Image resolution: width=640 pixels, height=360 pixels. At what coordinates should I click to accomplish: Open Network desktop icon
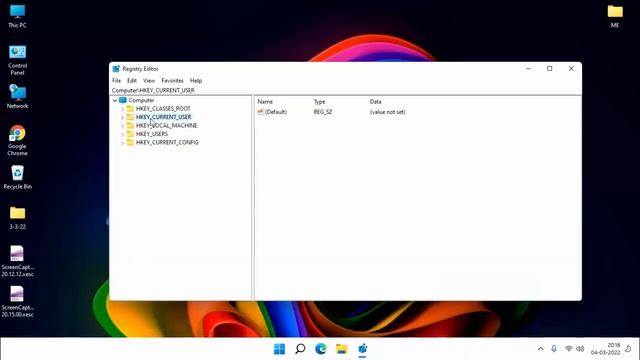(x=17, y=96)
